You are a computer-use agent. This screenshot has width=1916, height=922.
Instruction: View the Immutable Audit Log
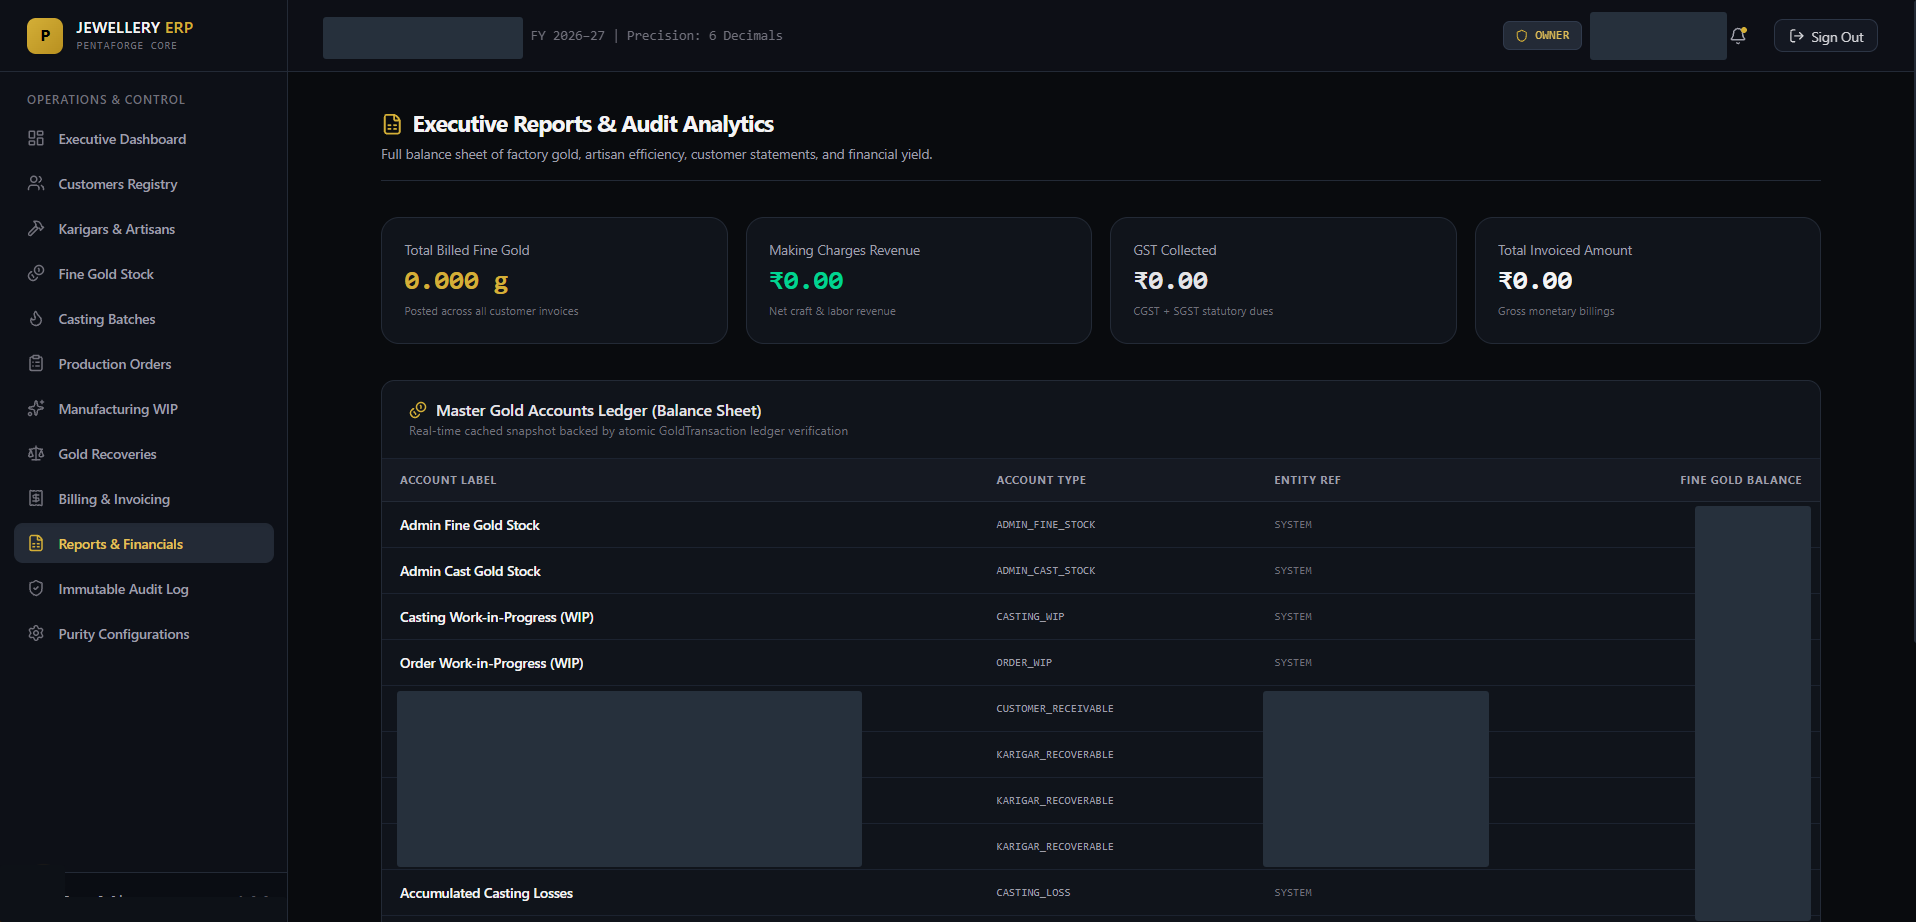click(x=144, y=588)
